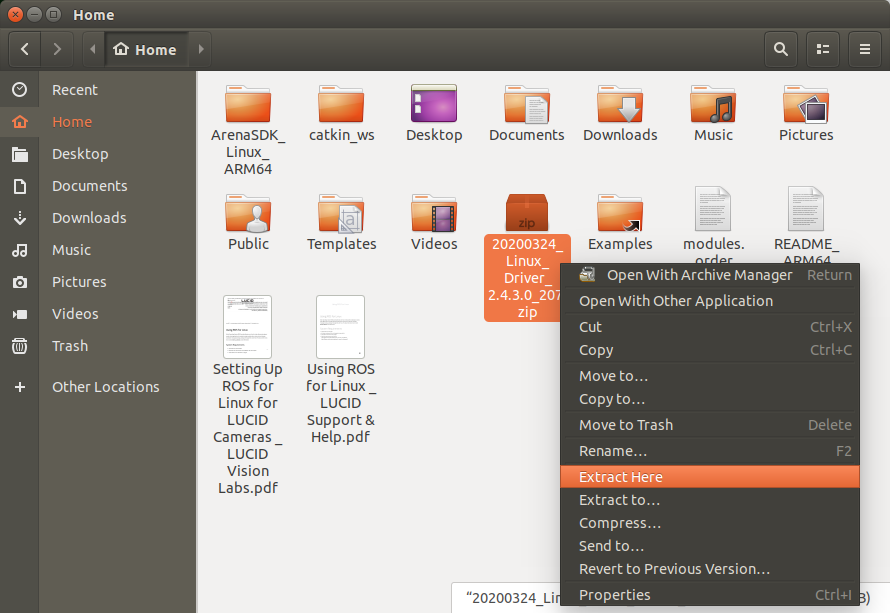Screen dimensions: 890x613
Task: Toggle list view icon in toolbar
Action: [x=823, y=48]
